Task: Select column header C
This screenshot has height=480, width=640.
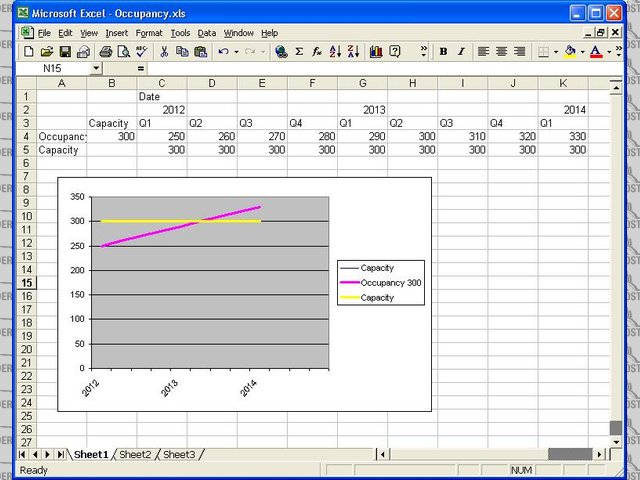Action: pyautogui.click(x=162, y=83)
